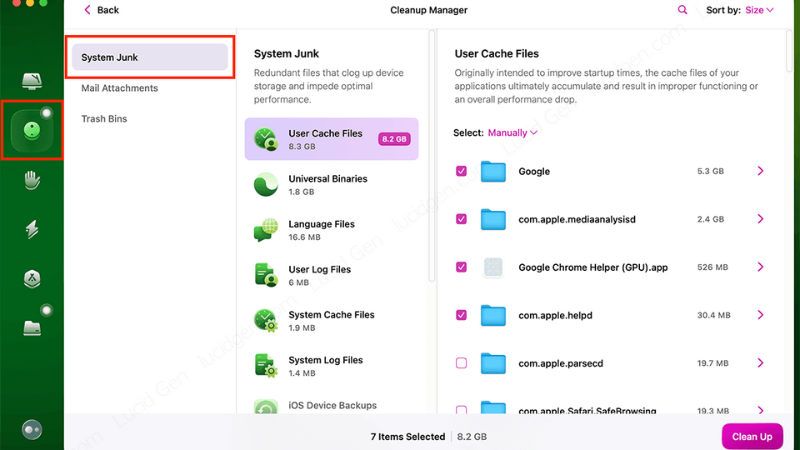Click the com.apple.helpd folder thumbnail

(493, 315)
